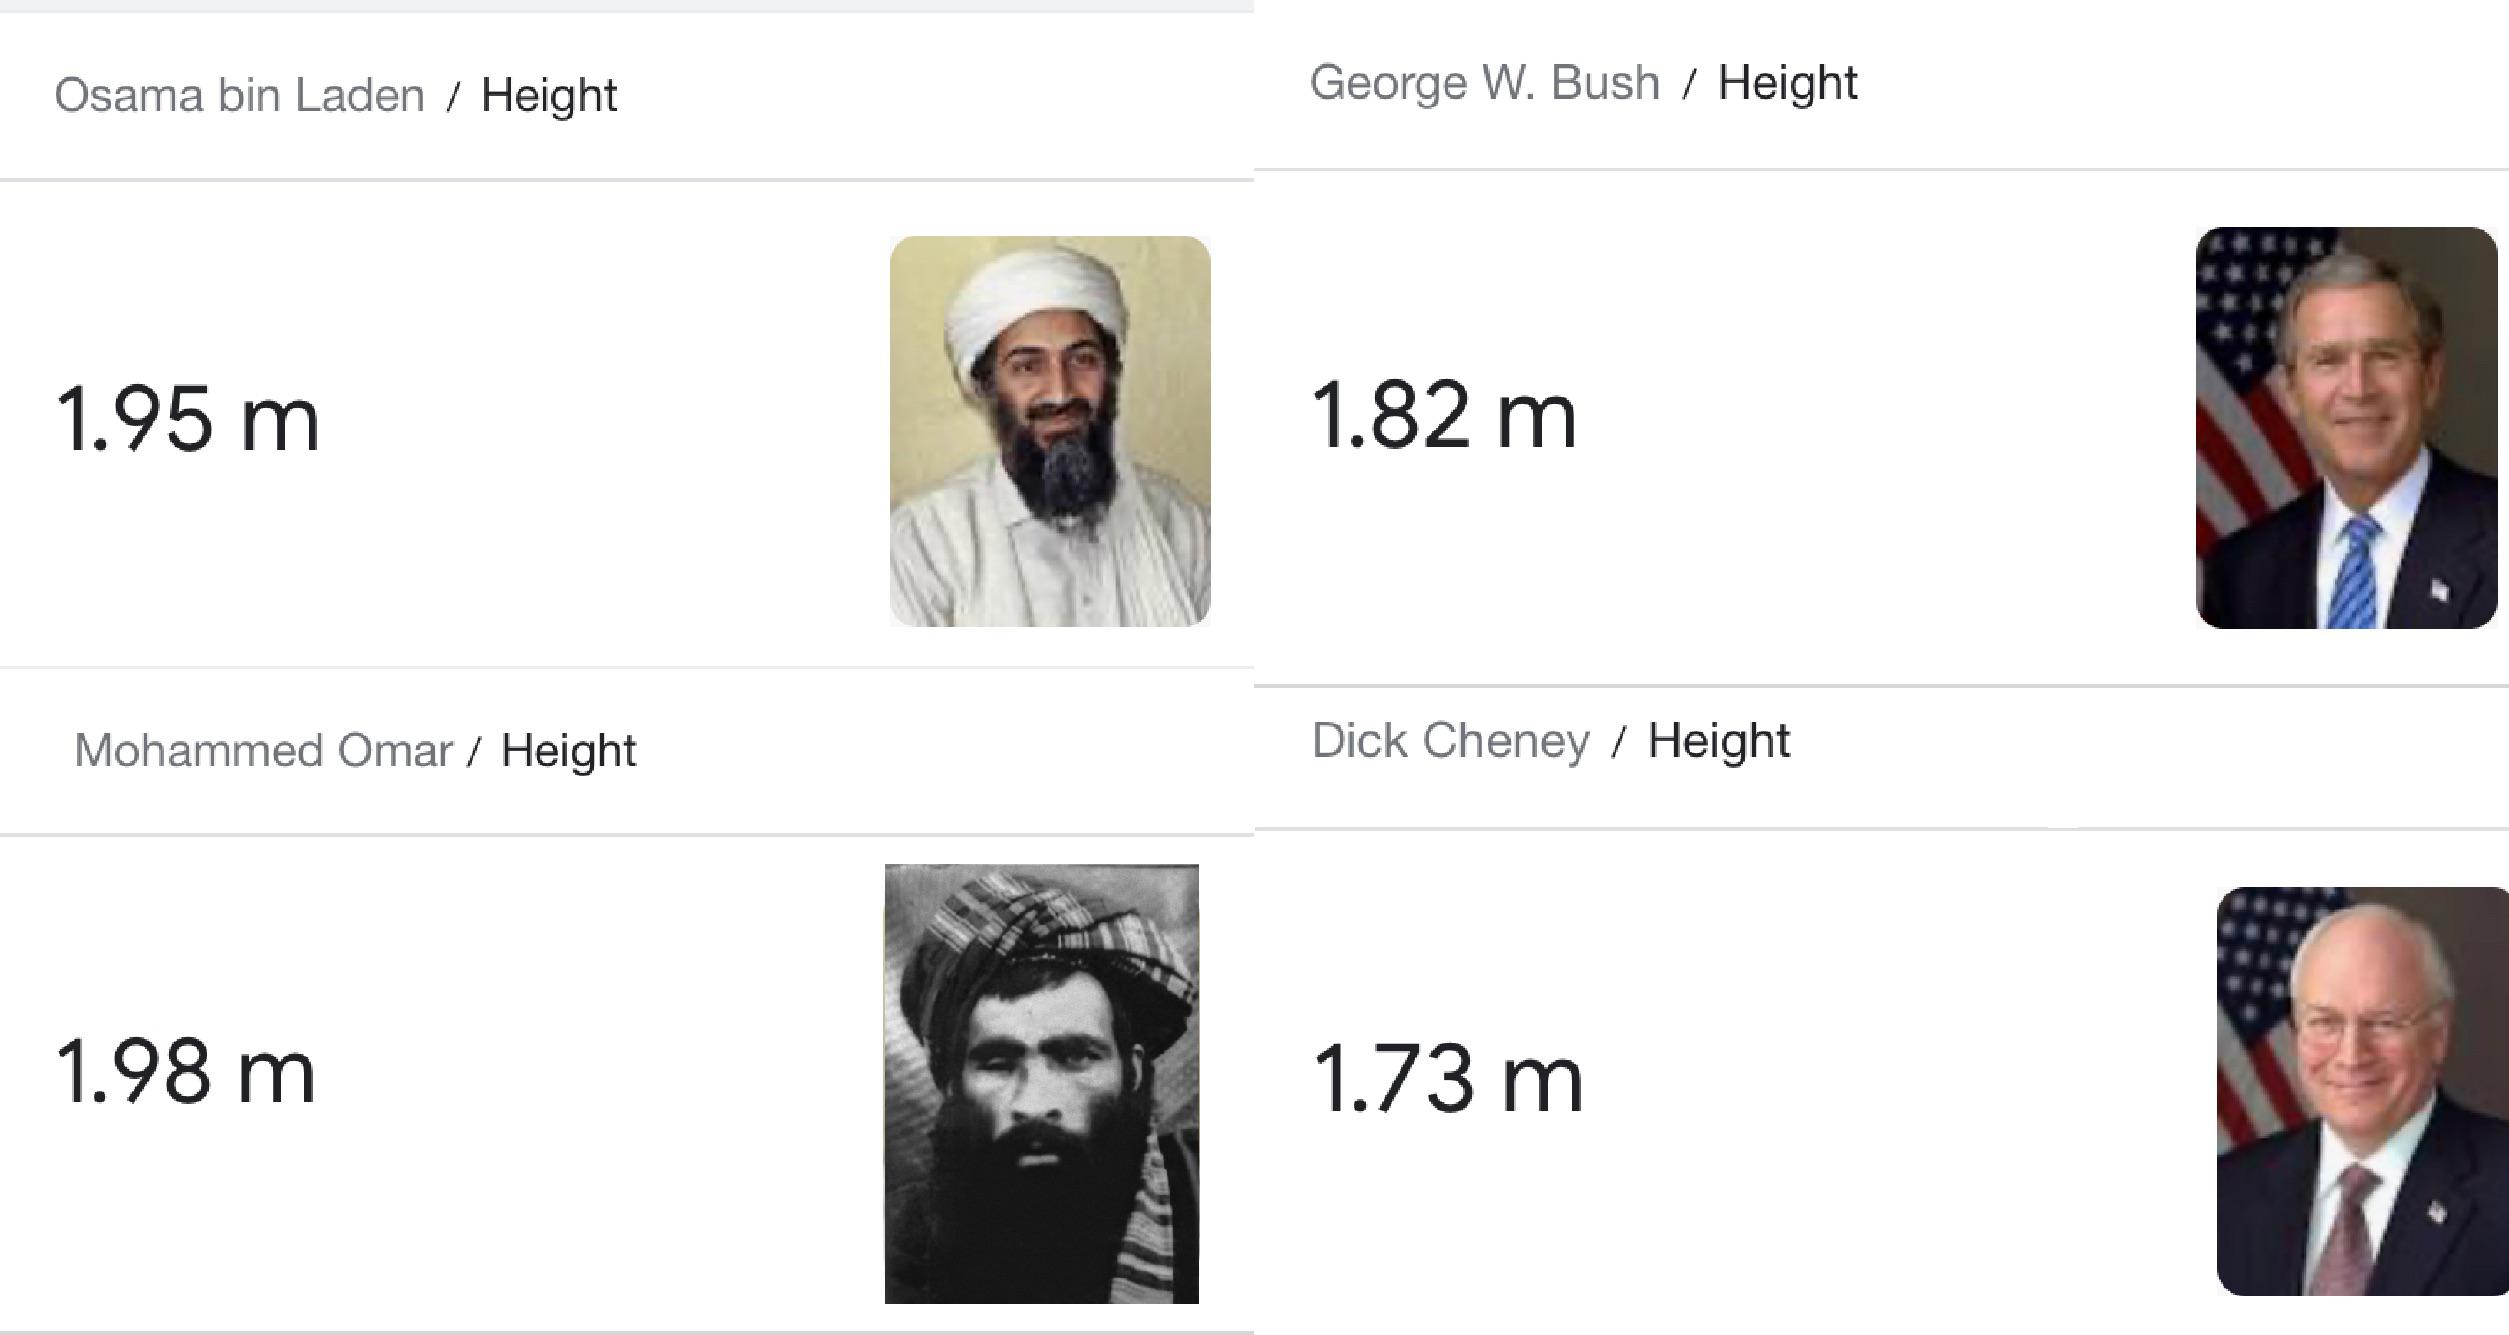The height and width of the screenshot is (1335, 2509).
Task: Click the black-and-white Mohammed Omar photo
Action: 1041,1083
